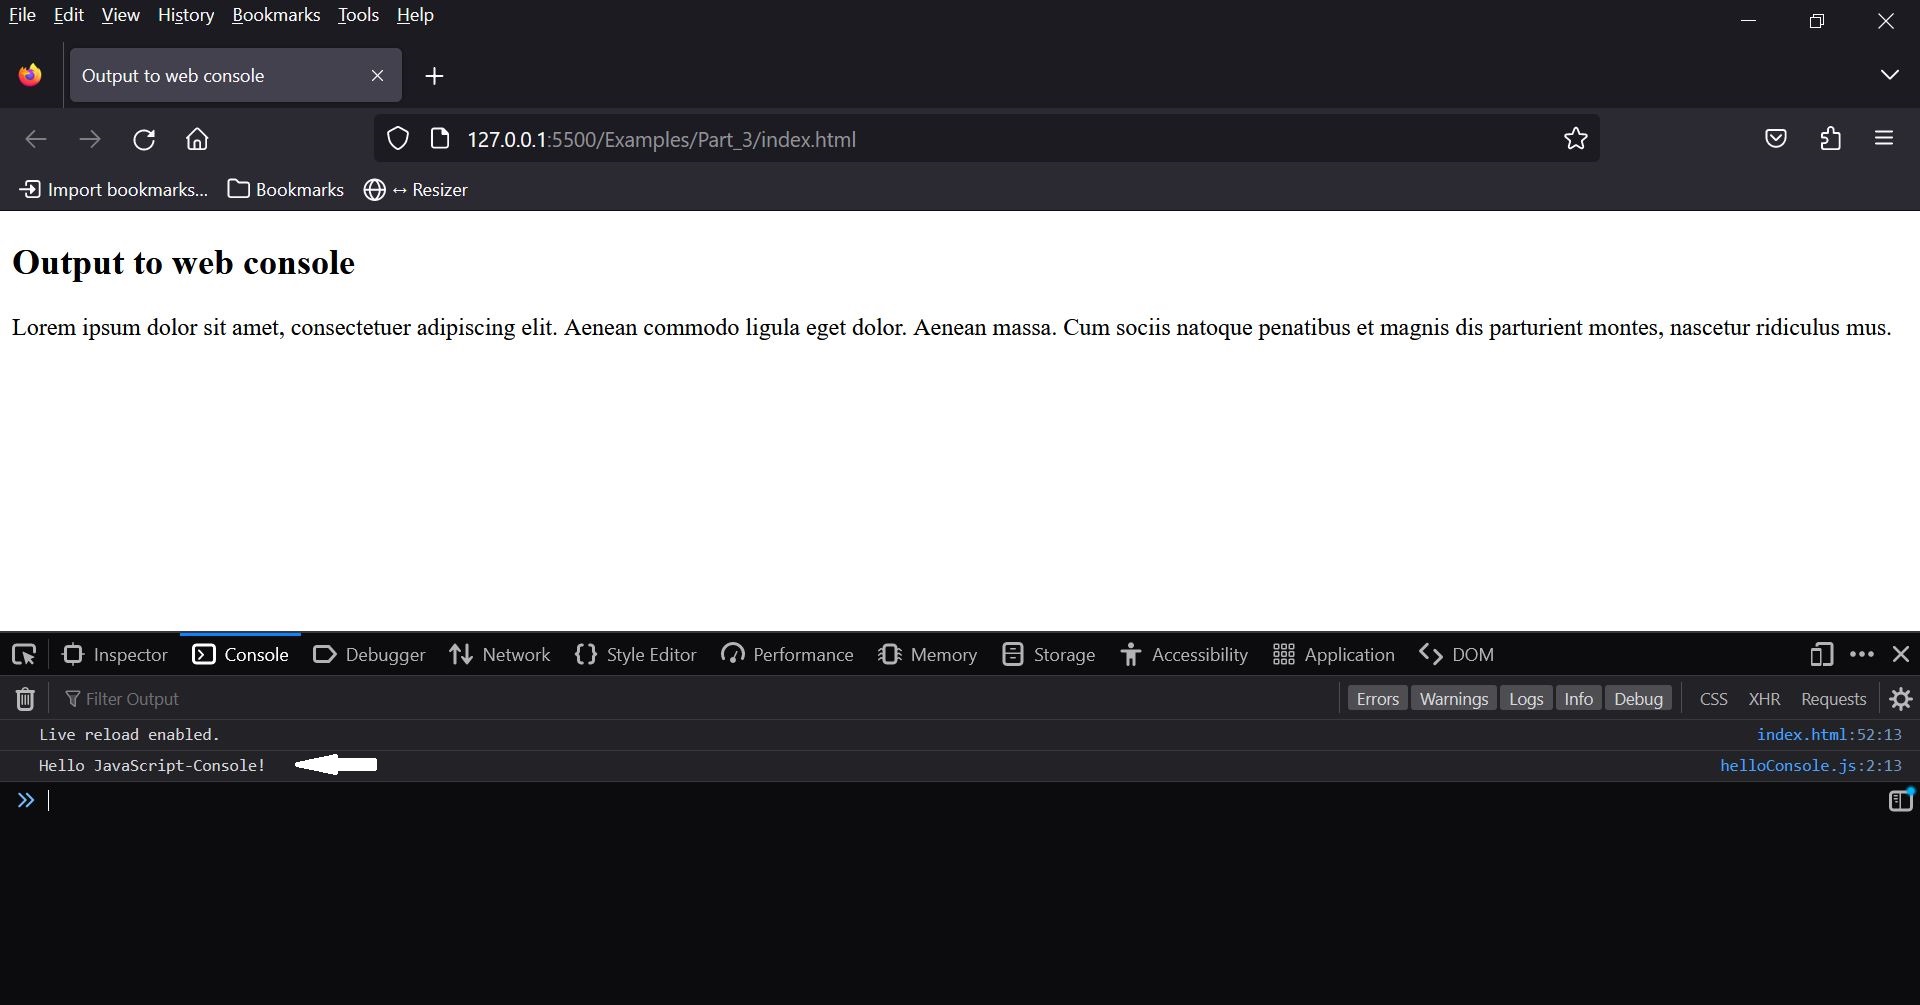This screenshot has height=1005, width=1920.
Task: Toggle the Errors log filter
Action: 1377,698
